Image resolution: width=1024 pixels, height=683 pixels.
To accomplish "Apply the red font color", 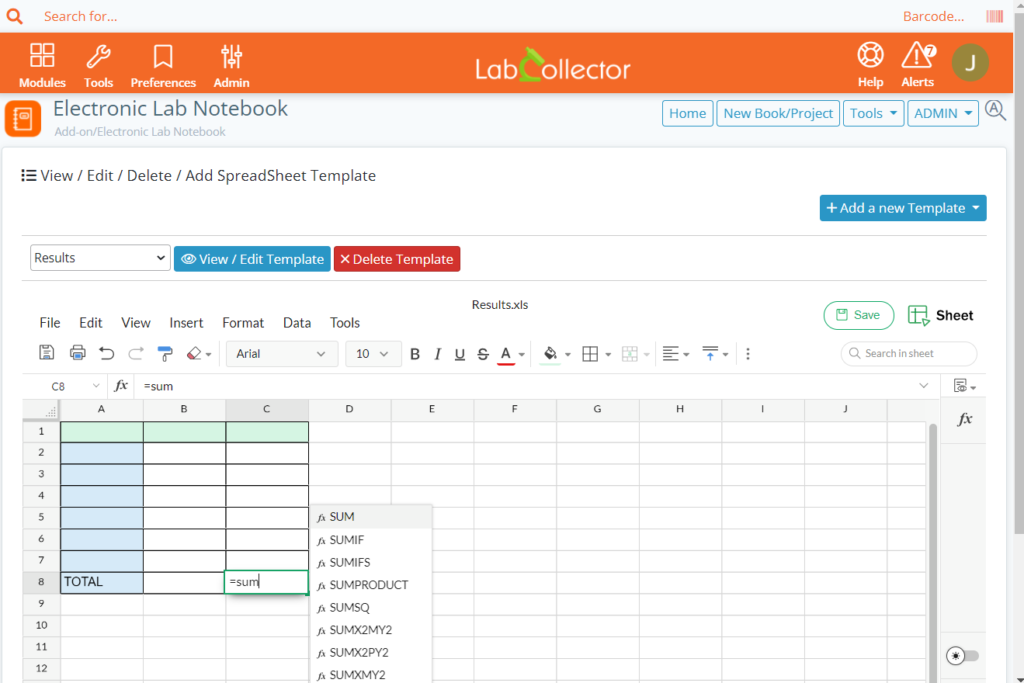I will [x=505, y=355].
